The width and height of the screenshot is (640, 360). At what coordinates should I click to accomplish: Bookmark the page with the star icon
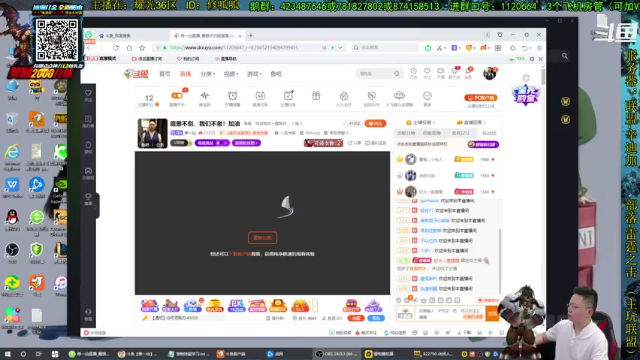[x=142, y=48]
